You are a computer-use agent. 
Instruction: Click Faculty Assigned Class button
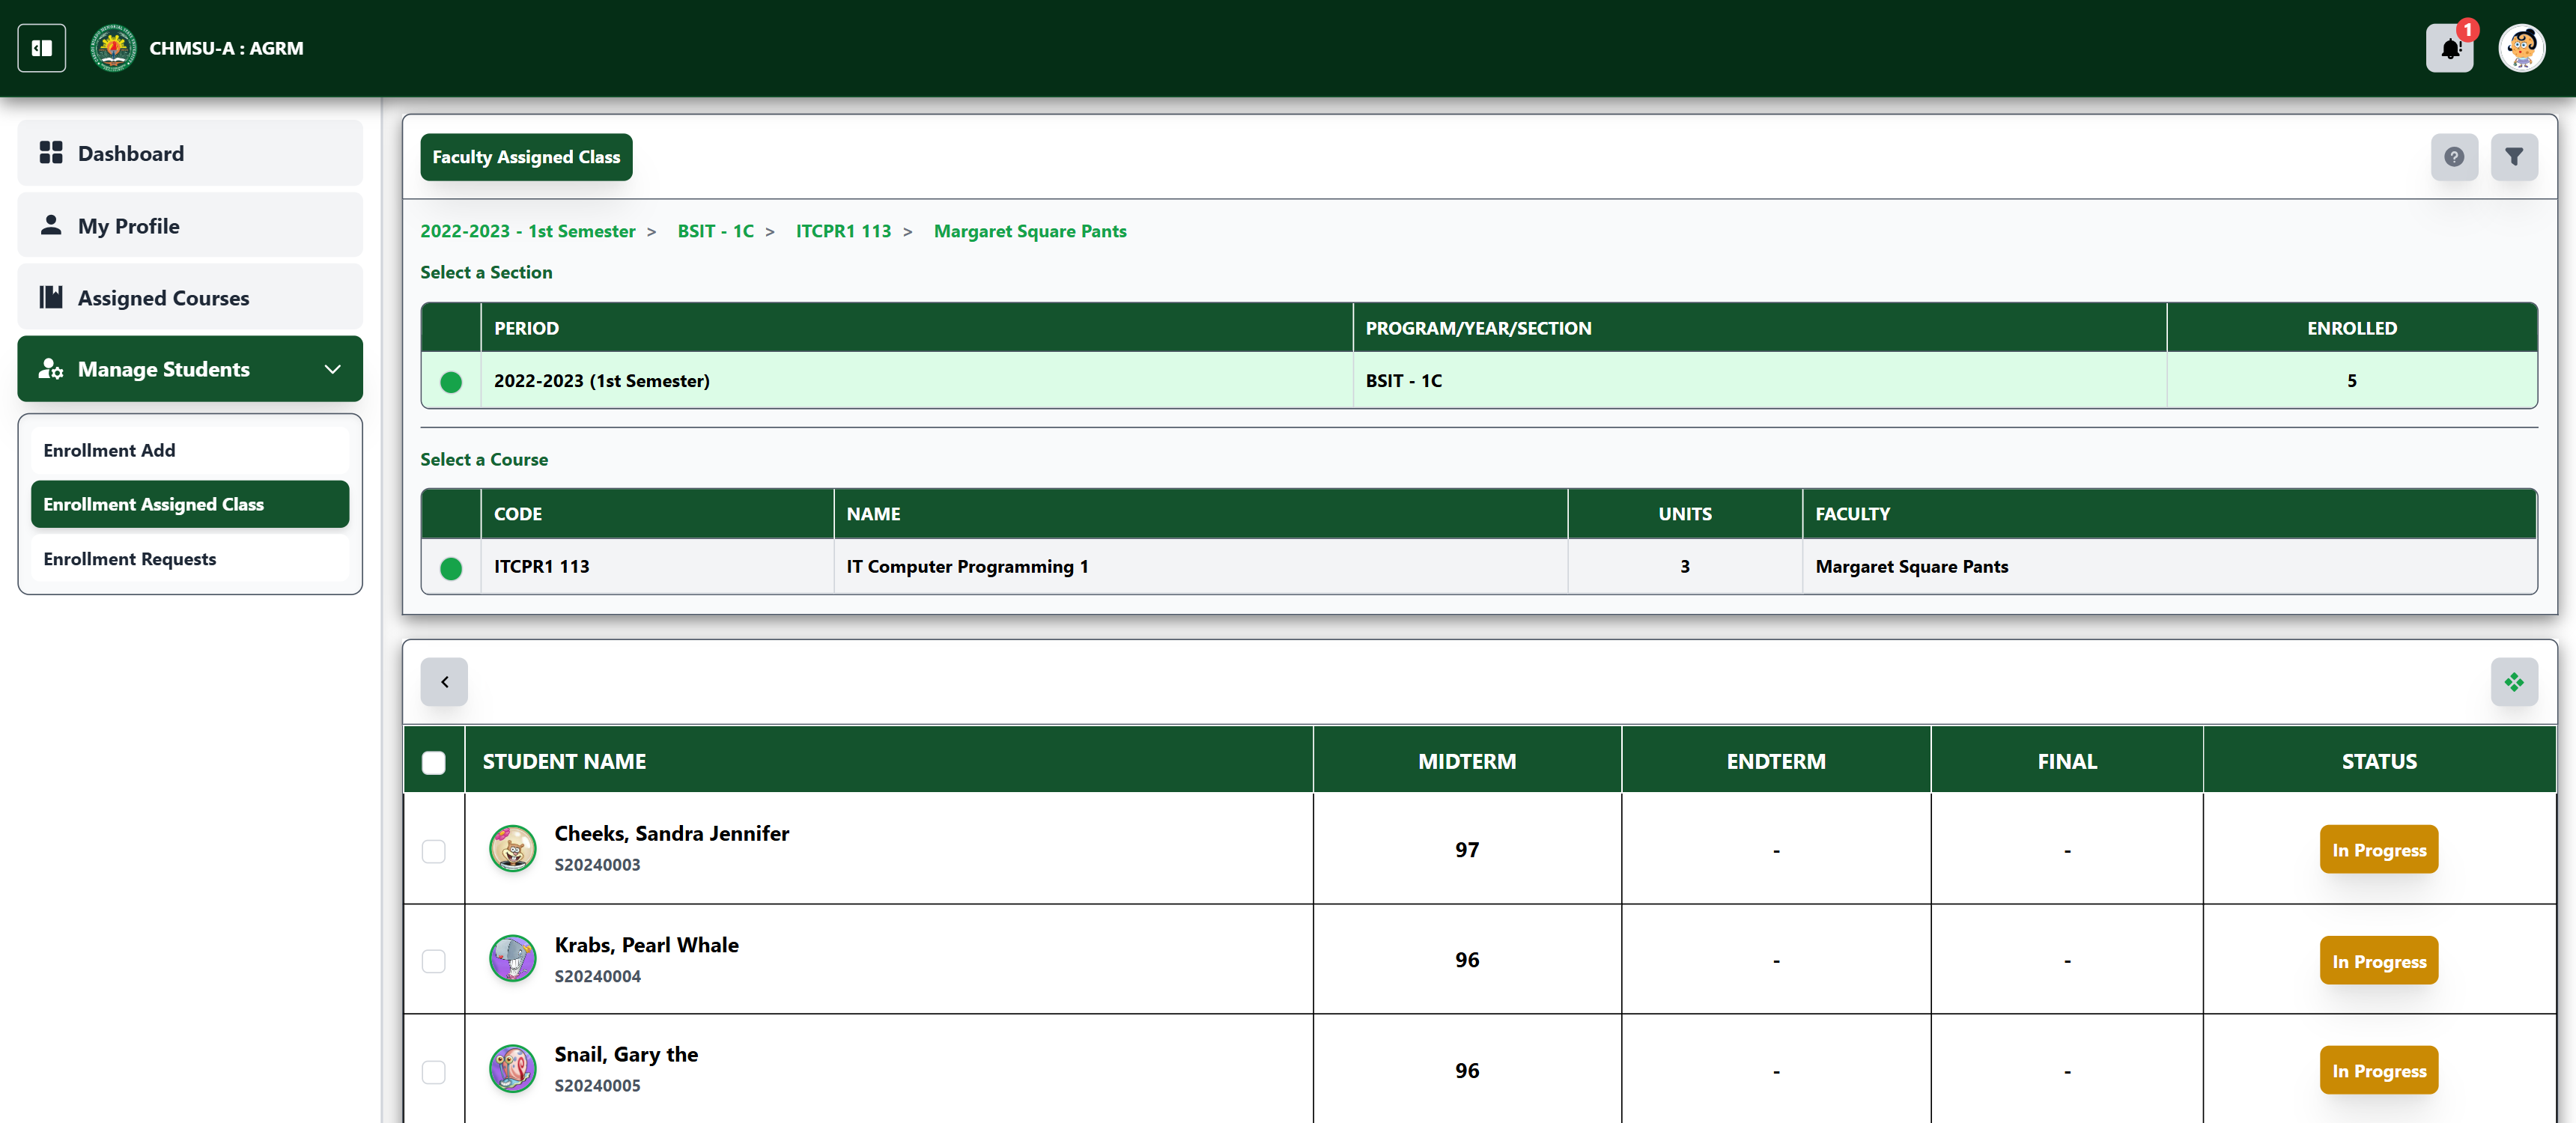click(x=526, y=157)
